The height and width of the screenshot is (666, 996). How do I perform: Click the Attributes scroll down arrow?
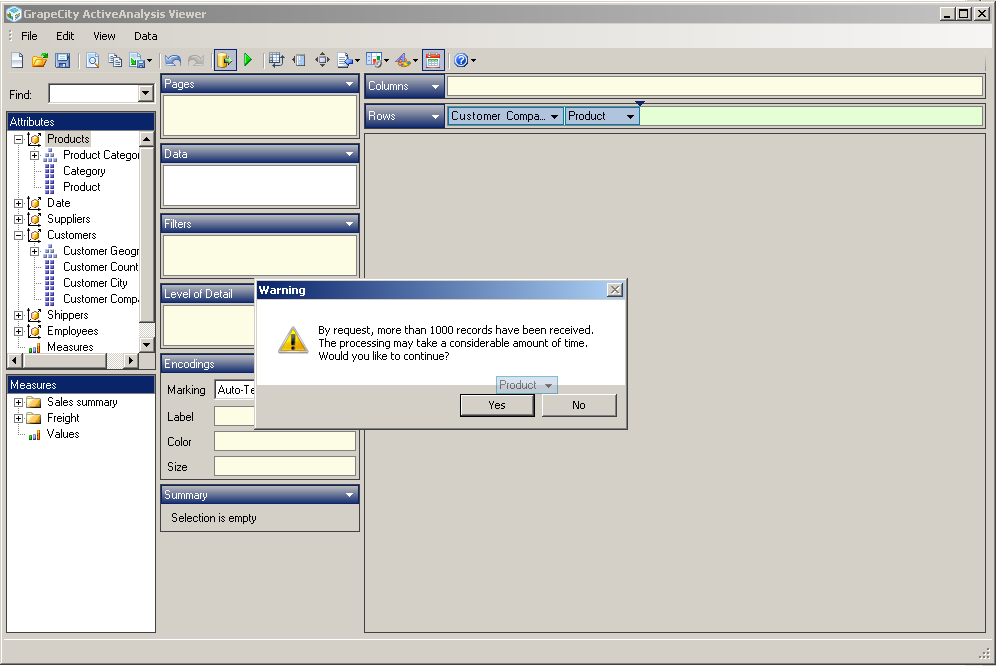tap(147, 345)
